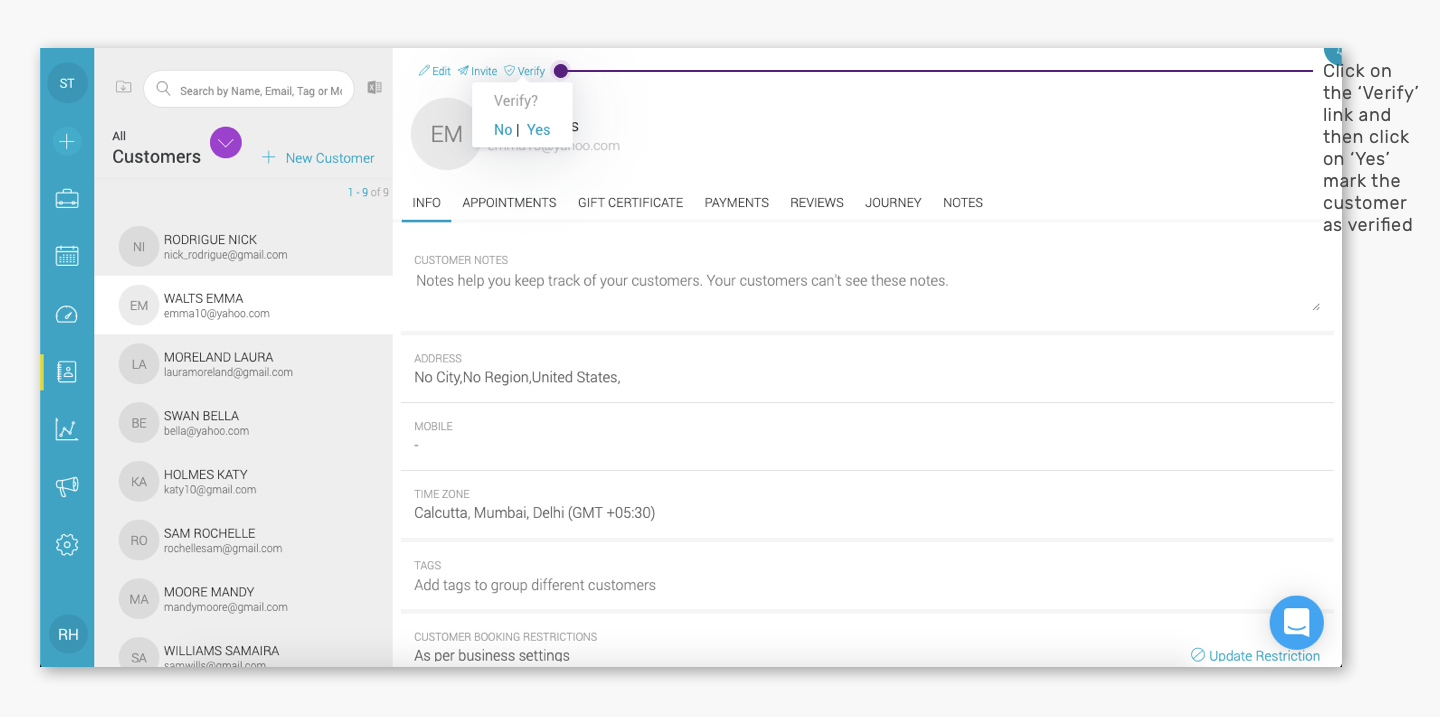Switch to the APPOINTMENTS tab
This screenshot has width=1440, height=718.
(509, 203)
